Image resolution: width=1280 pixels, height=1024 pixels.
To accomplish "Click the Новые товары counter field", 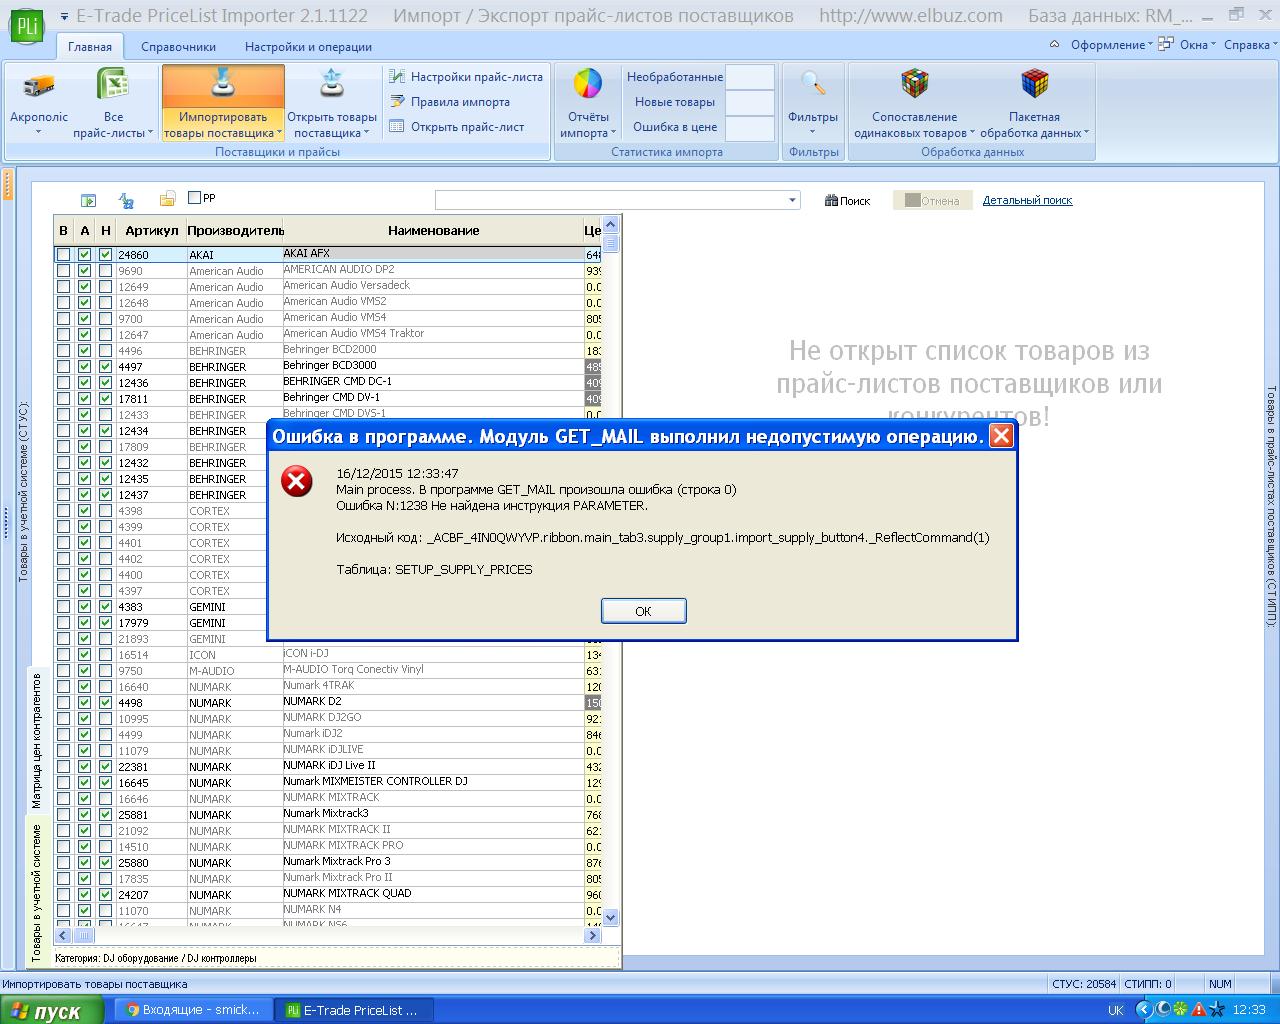I will pyautogui.click(x=749, y=102).
